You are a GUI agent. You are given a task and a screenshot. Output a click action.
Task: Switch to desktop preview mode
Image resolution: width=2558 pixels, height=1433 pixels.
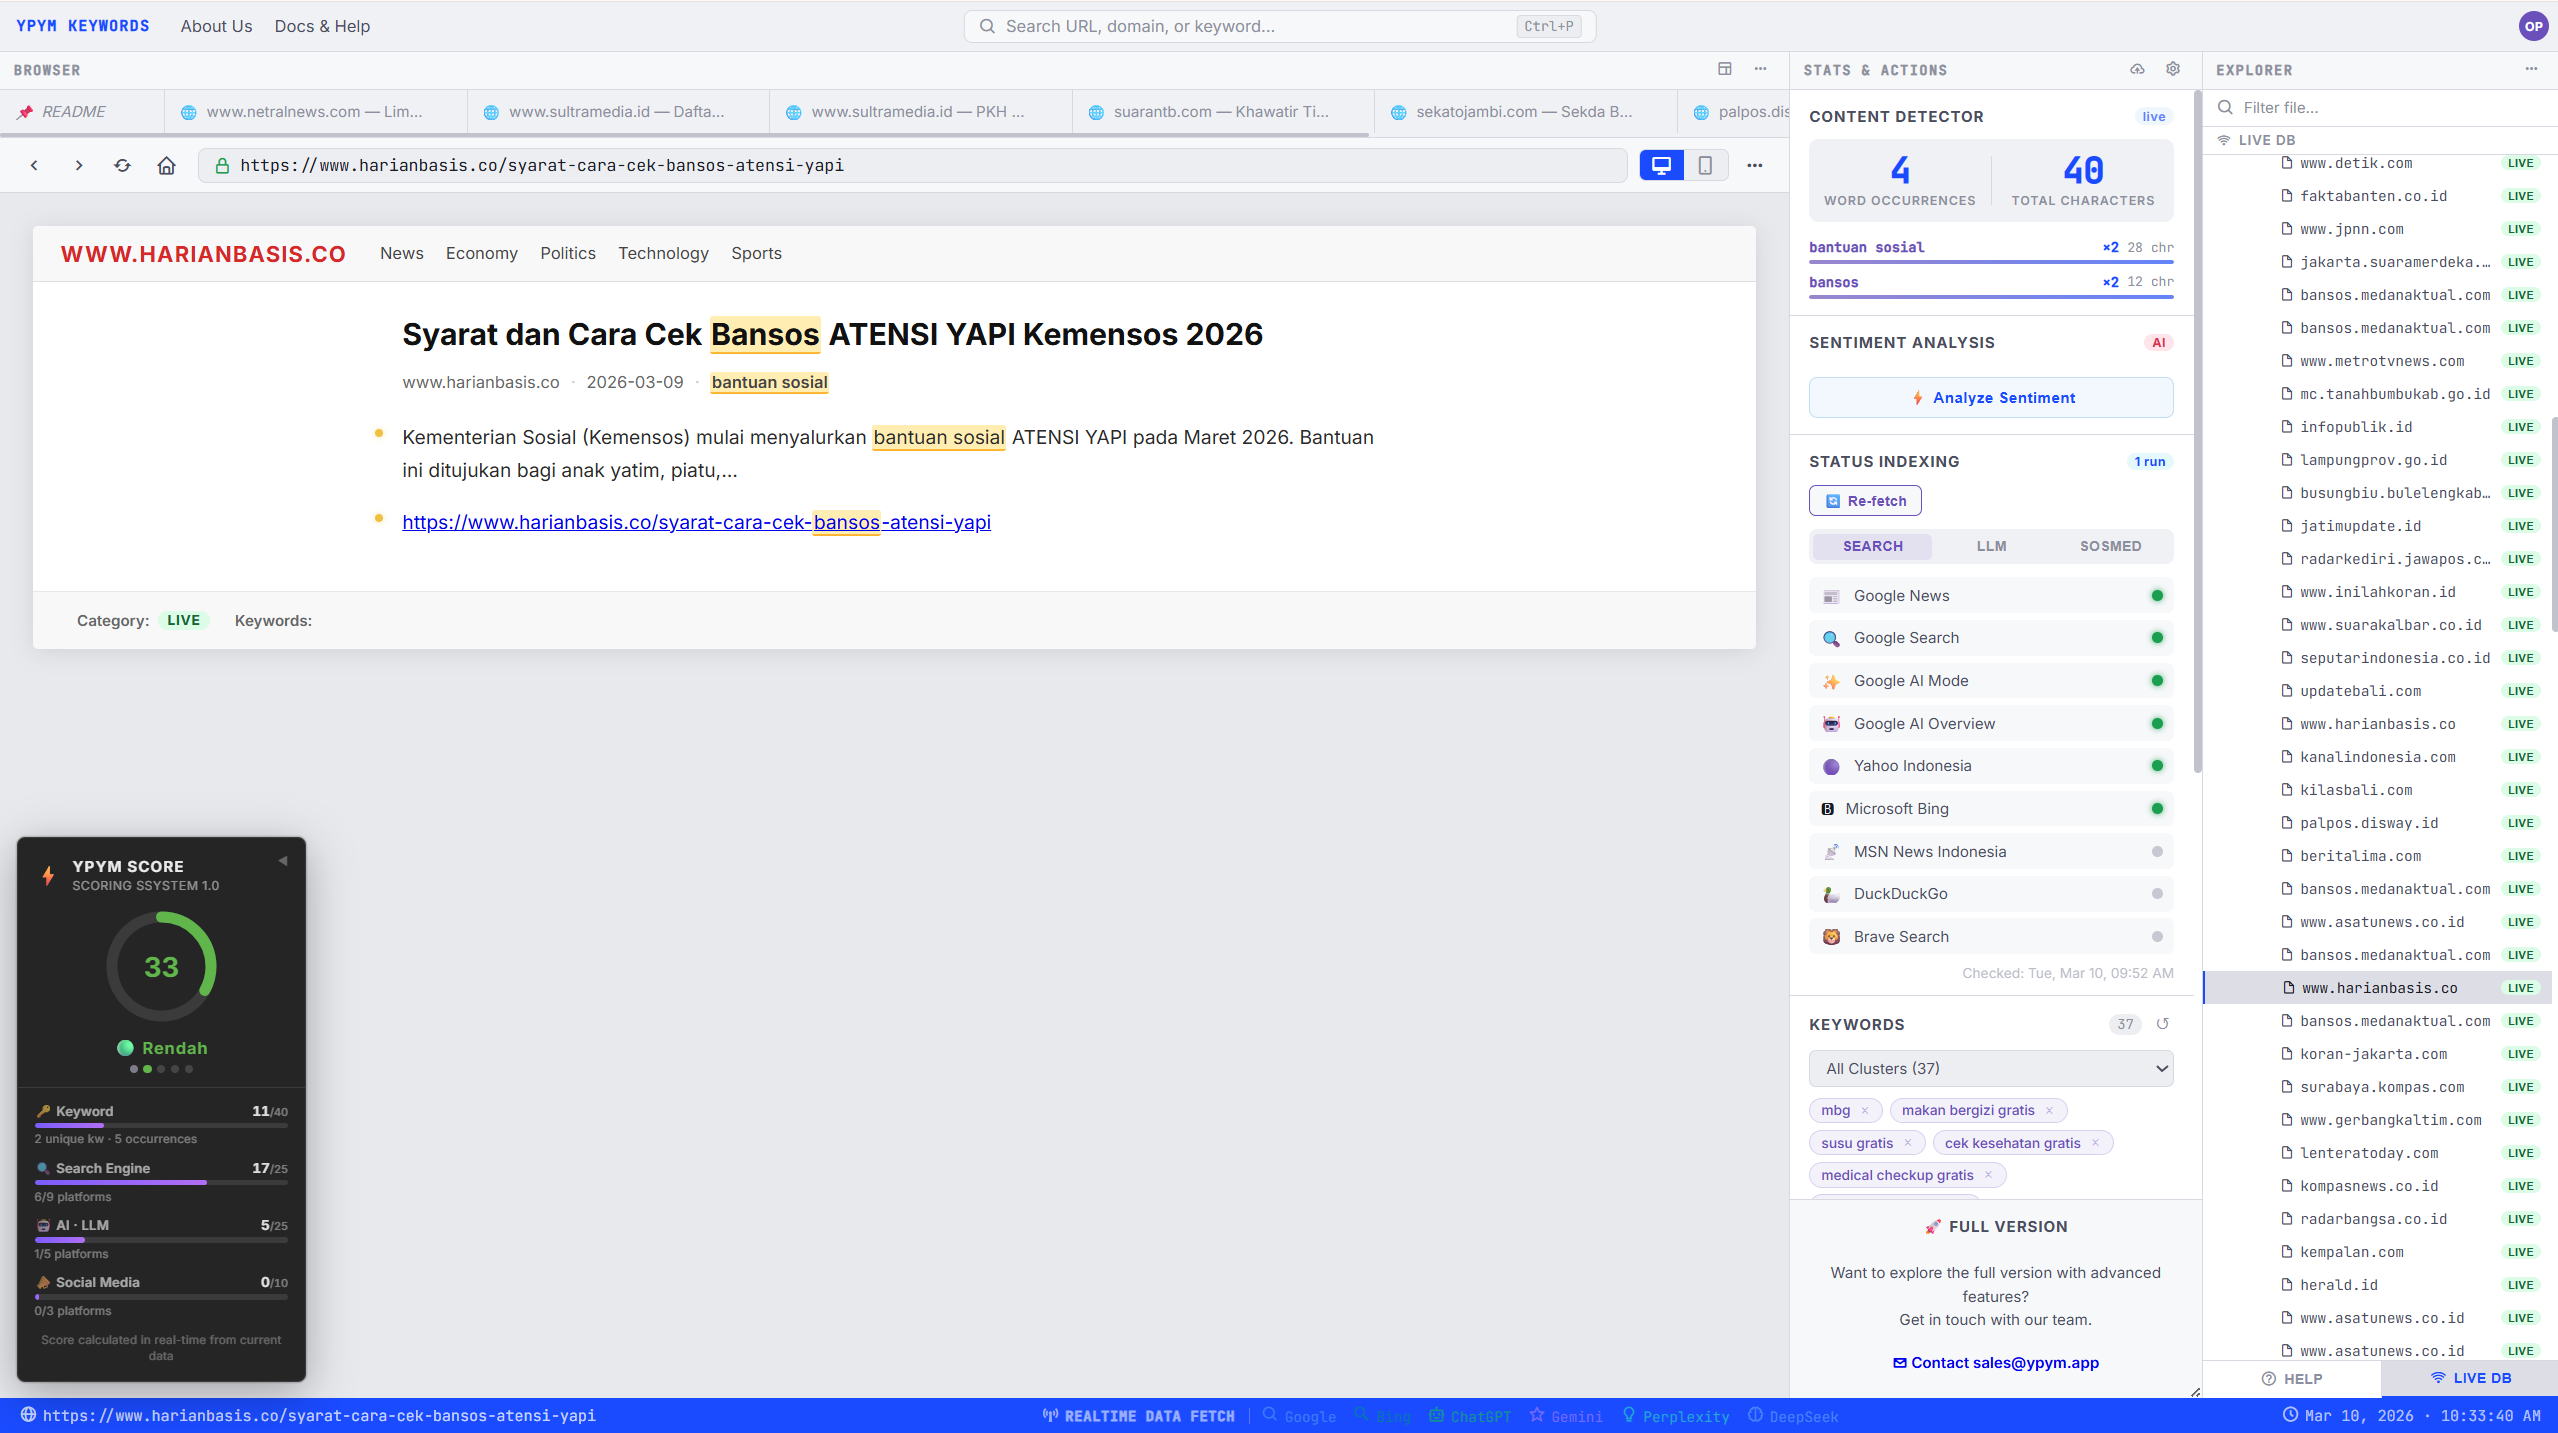pos(1661,166)
